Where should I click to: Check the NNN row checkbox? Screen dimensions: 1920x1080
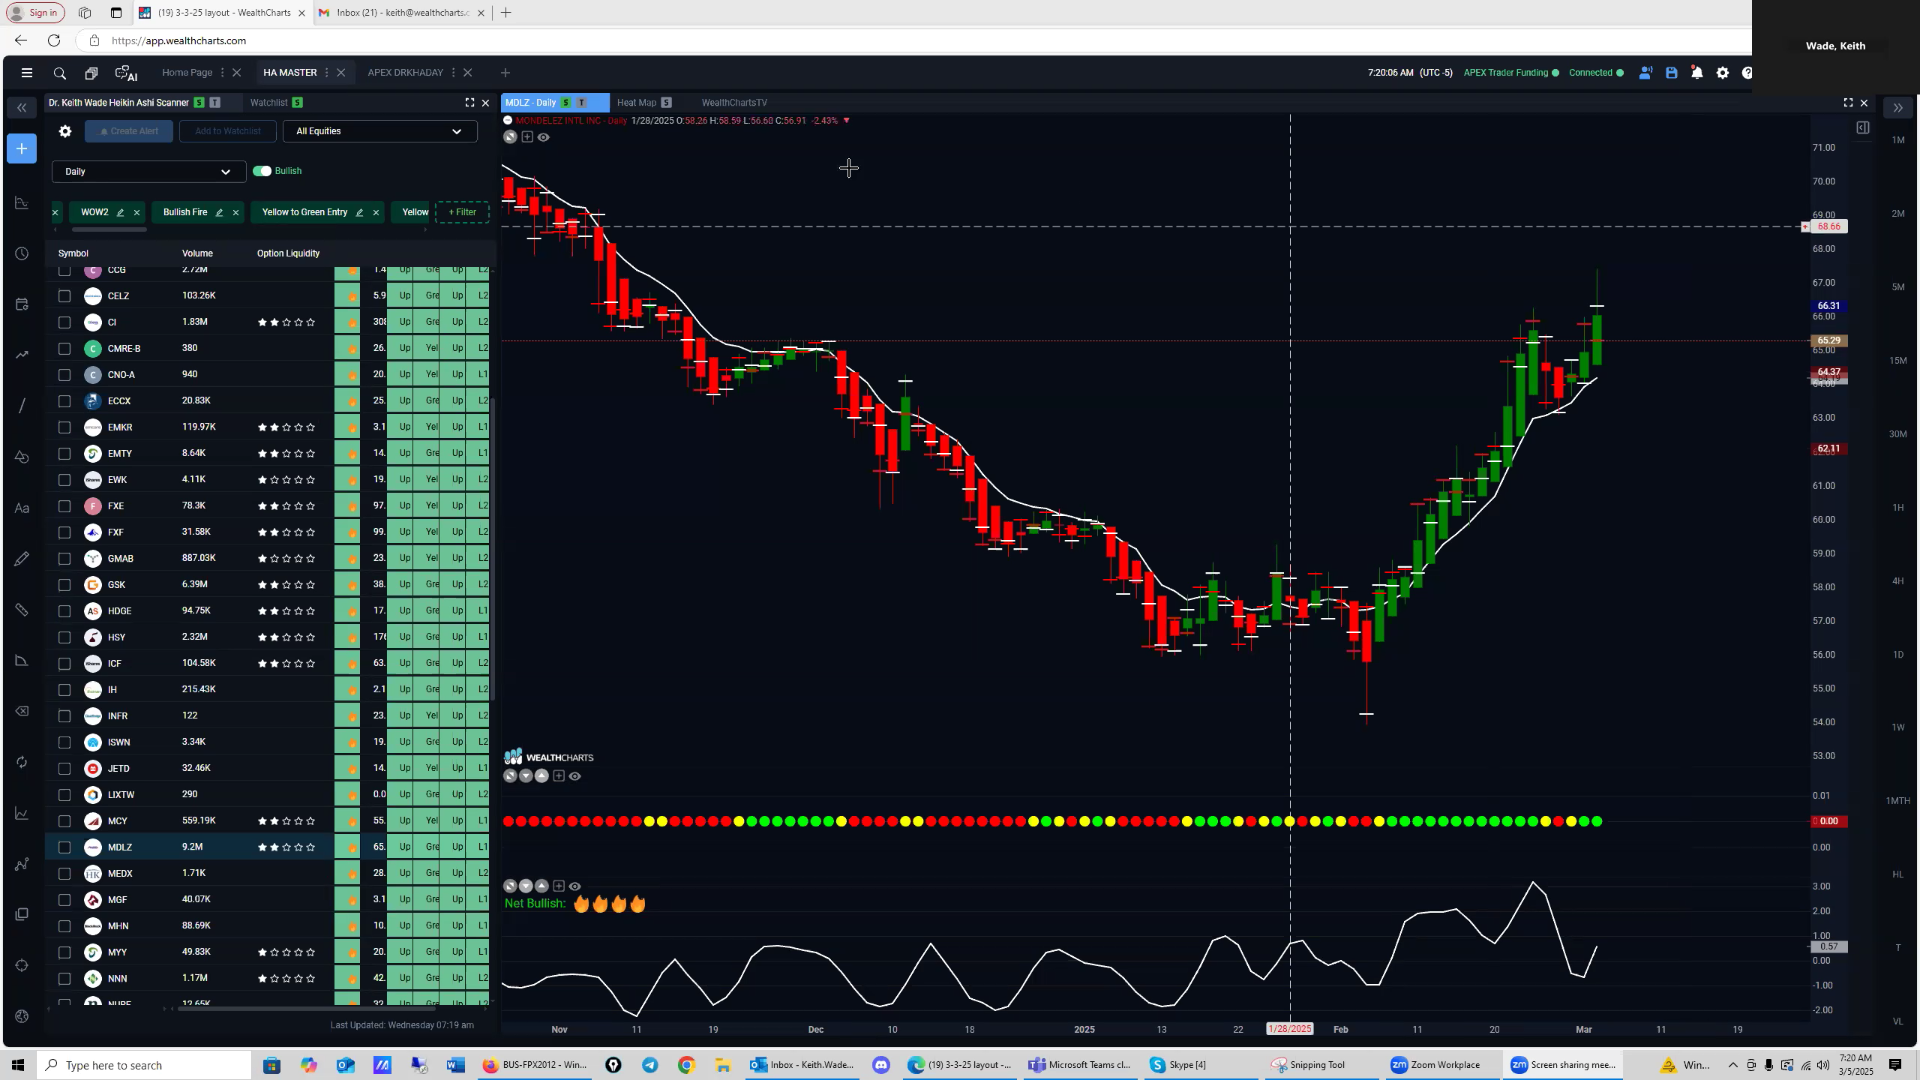coord(65,979)
